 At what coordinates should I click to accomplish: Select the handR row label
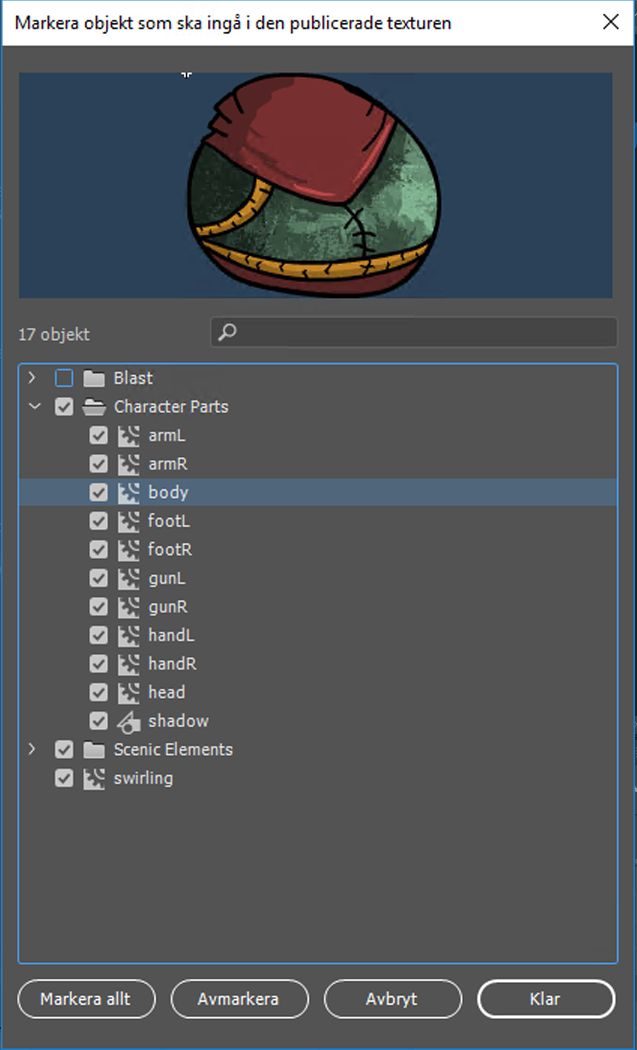pyautogui.click(x=172, y=664)
